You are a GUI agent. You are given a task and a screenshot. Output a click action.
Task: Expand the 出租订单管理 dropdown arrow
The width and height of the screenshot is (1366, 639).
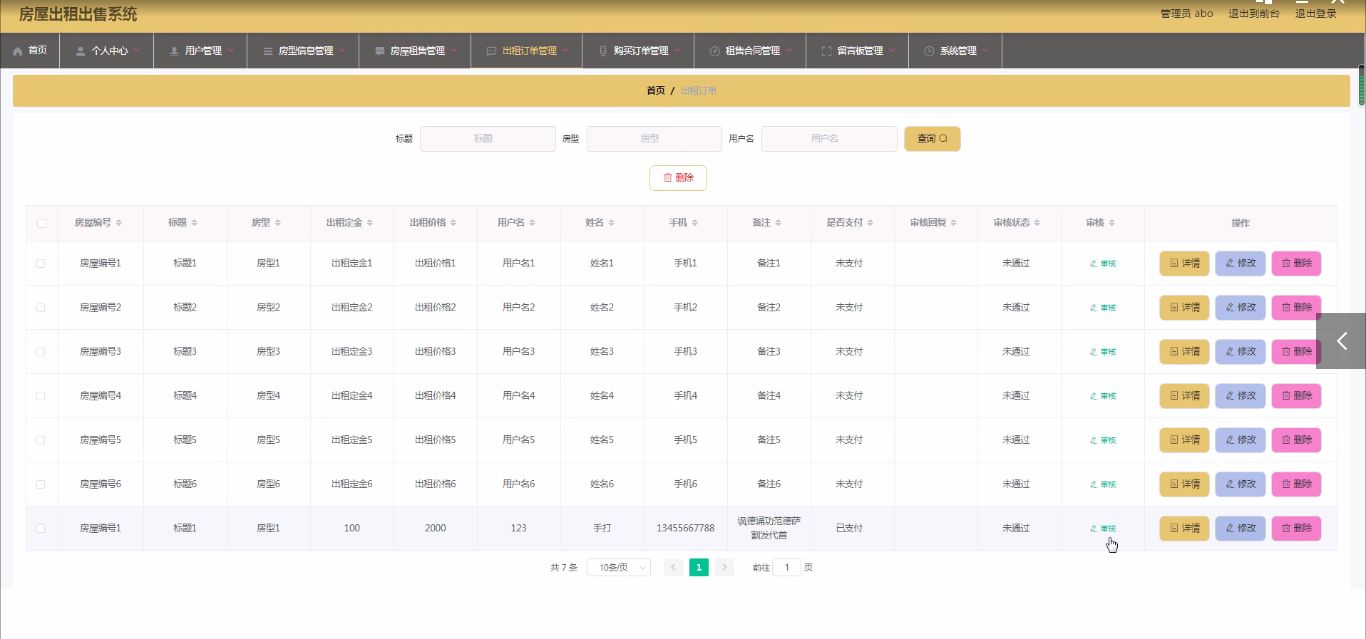pyautogui.click(x=566, y=50)
